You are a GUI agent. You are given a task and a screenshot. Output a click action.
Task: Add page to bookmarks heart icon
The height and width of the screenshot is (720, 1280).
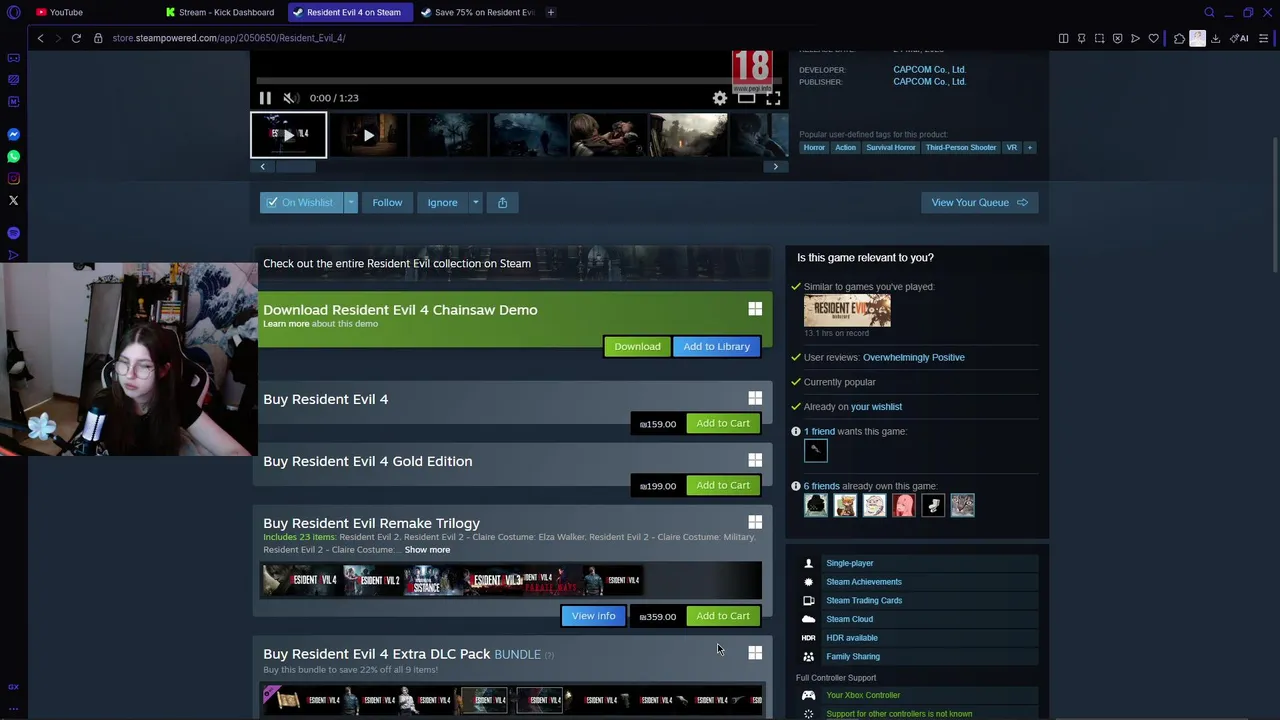pyautogui.click(x=1153, y=38)
